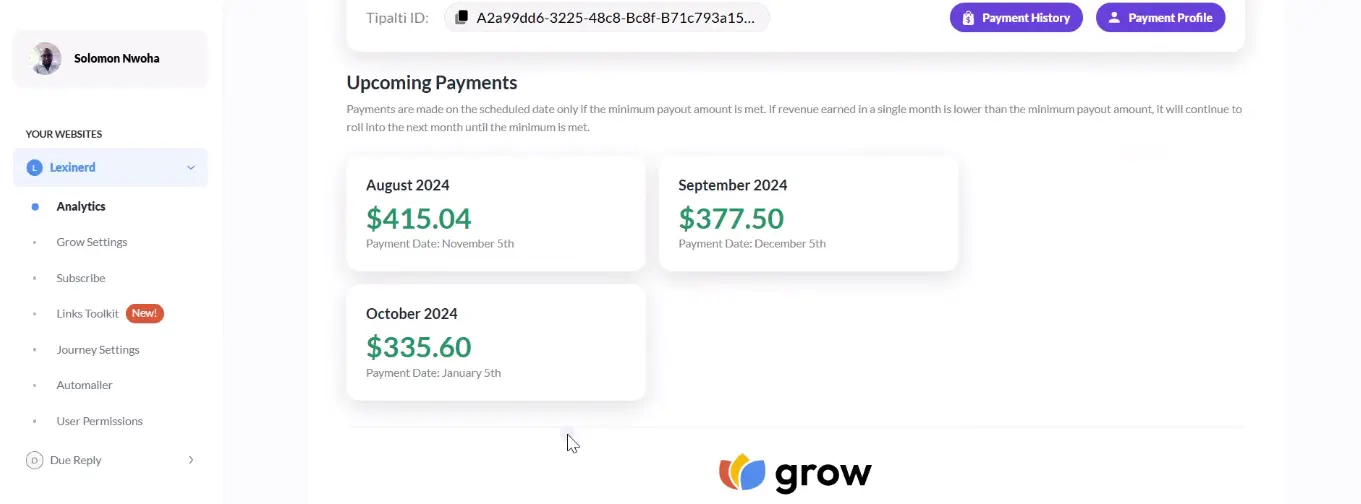Click the Grow logo in footer
1361x504 pixels.
pyautogui.click(x=795, y=473)
